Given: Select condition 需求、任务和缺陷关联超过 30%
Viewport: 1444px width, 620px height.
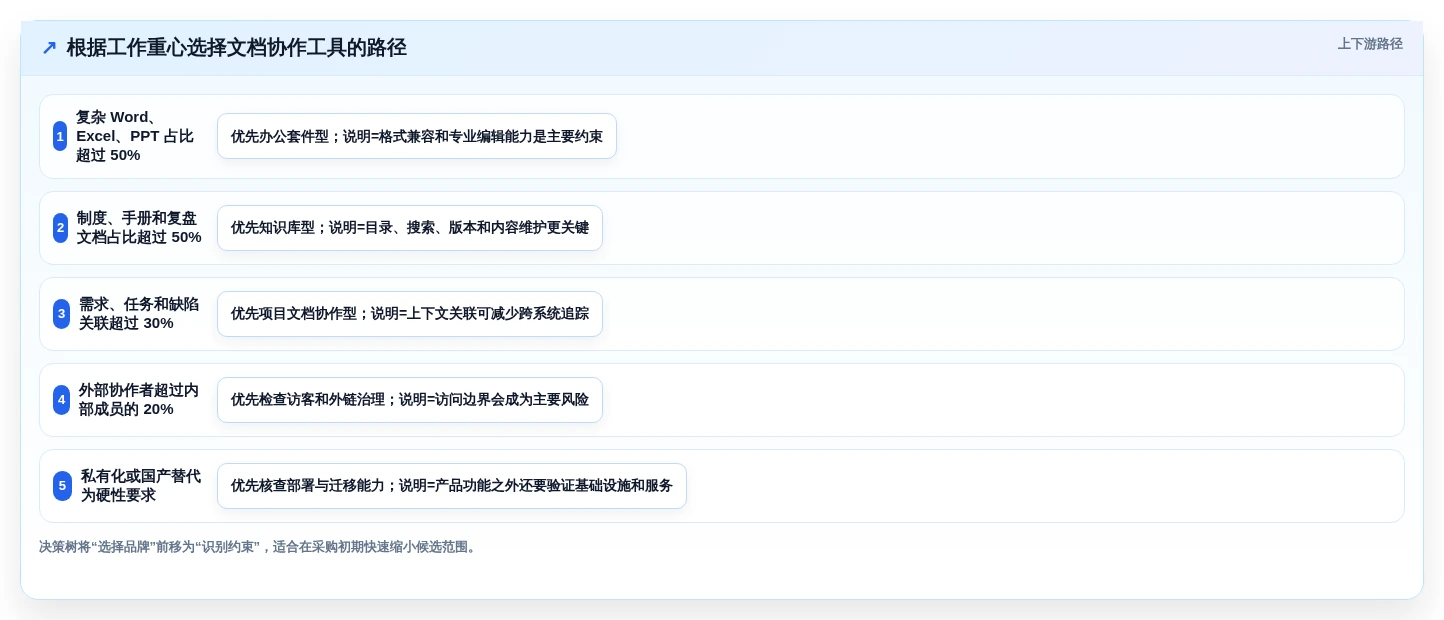Looking at the screenshot, I should pos(139,314).
